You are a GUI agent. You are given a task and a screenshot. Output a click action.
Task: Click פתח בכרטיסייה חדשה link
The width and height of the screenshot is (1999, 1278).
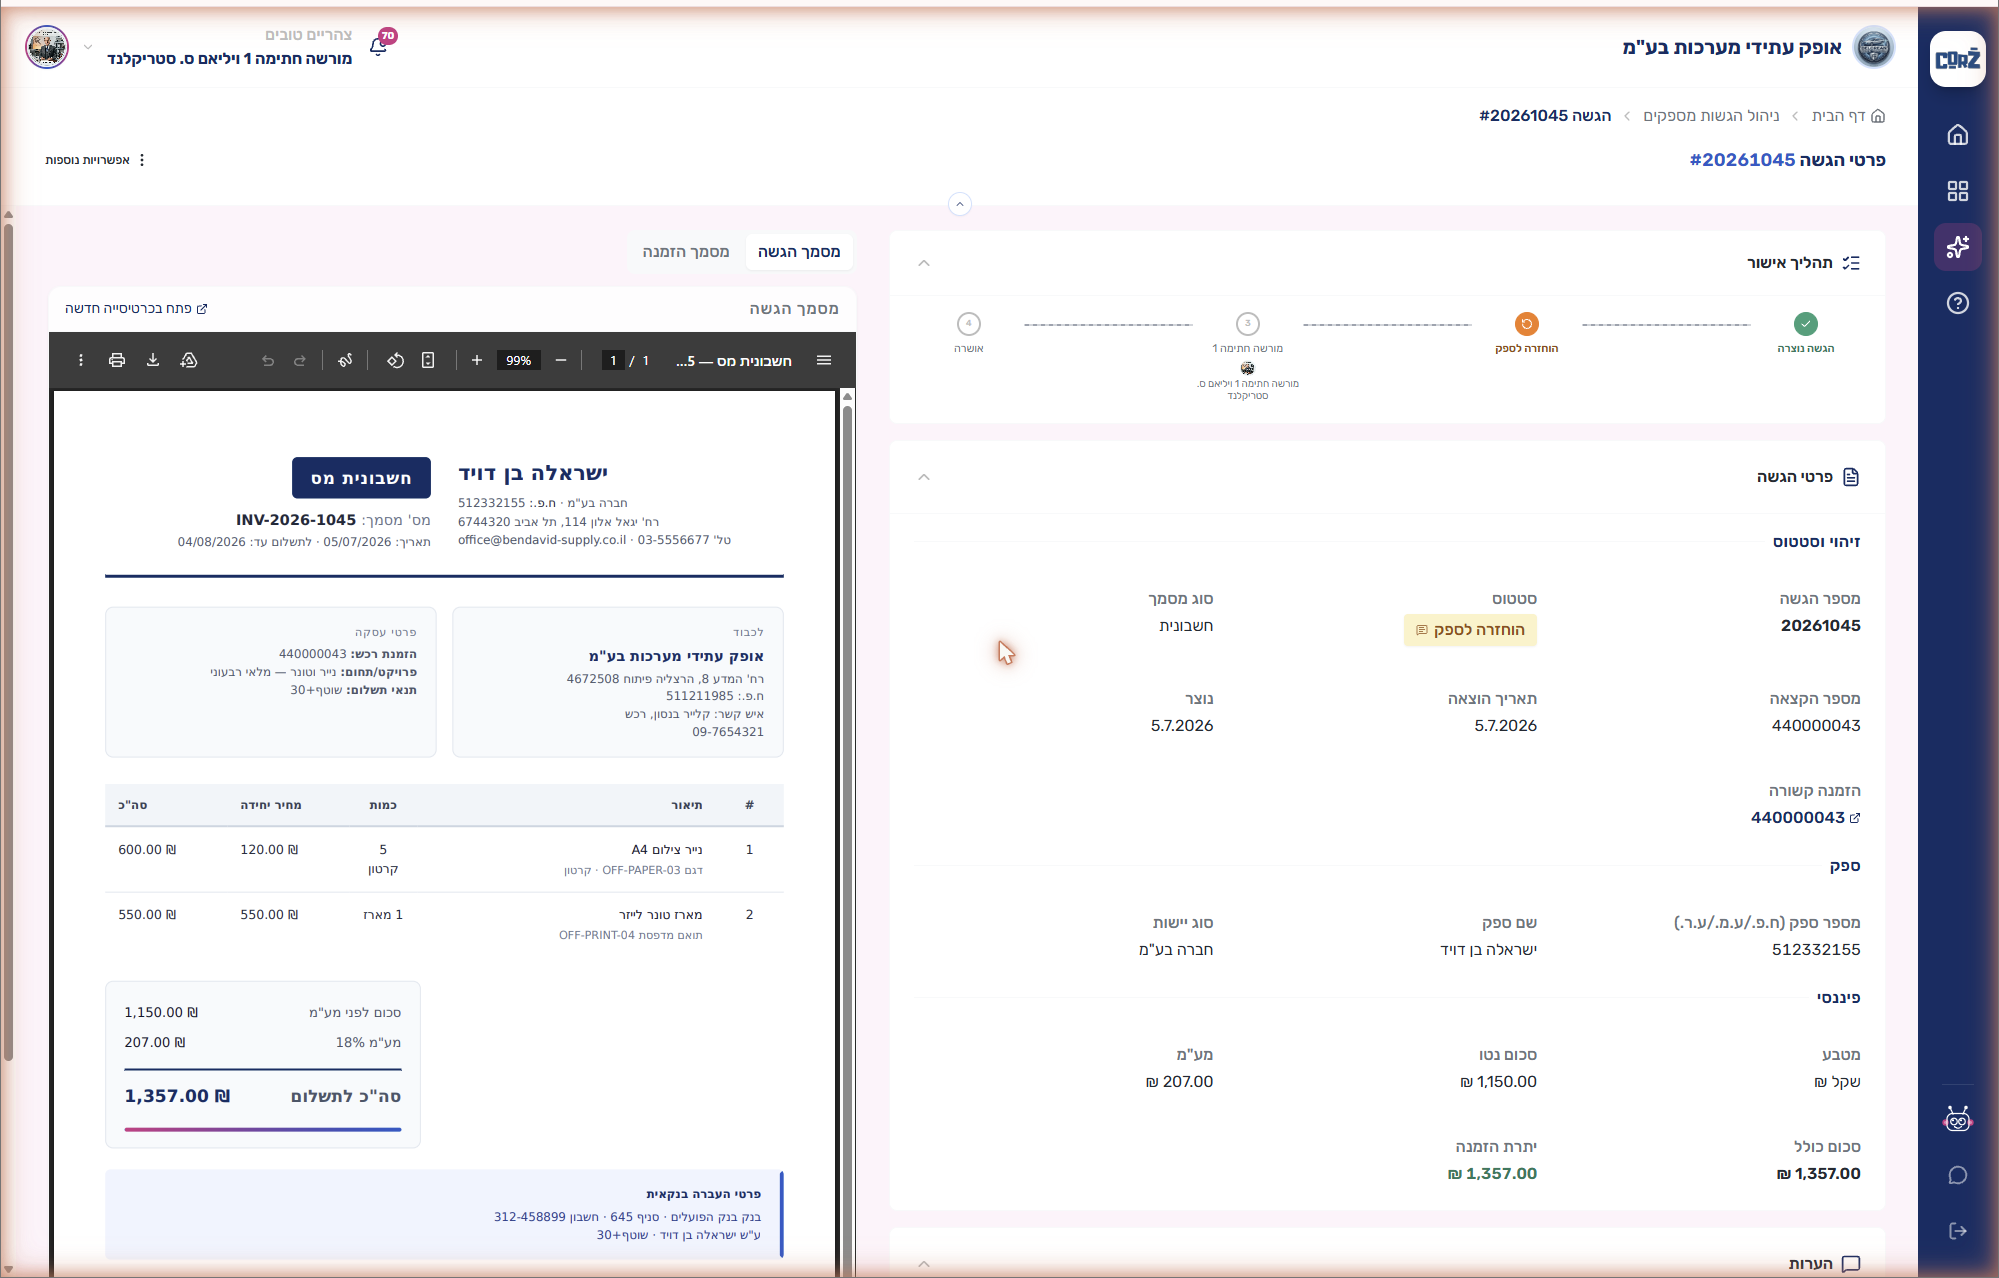[136, 309]
